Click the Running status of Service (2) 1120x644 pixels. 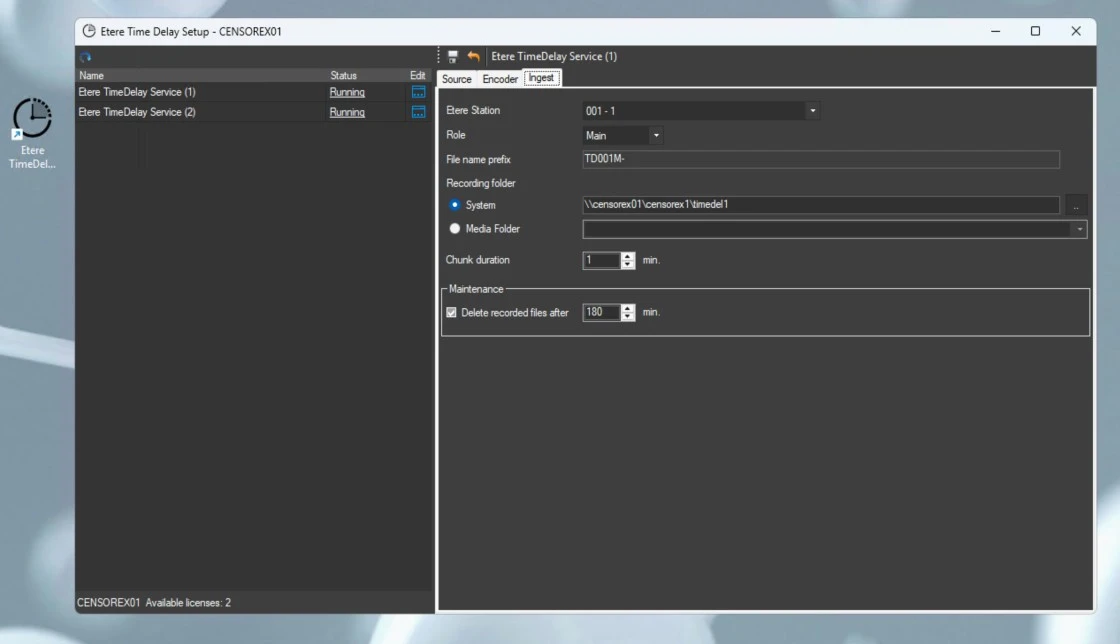tap(347, 112)
